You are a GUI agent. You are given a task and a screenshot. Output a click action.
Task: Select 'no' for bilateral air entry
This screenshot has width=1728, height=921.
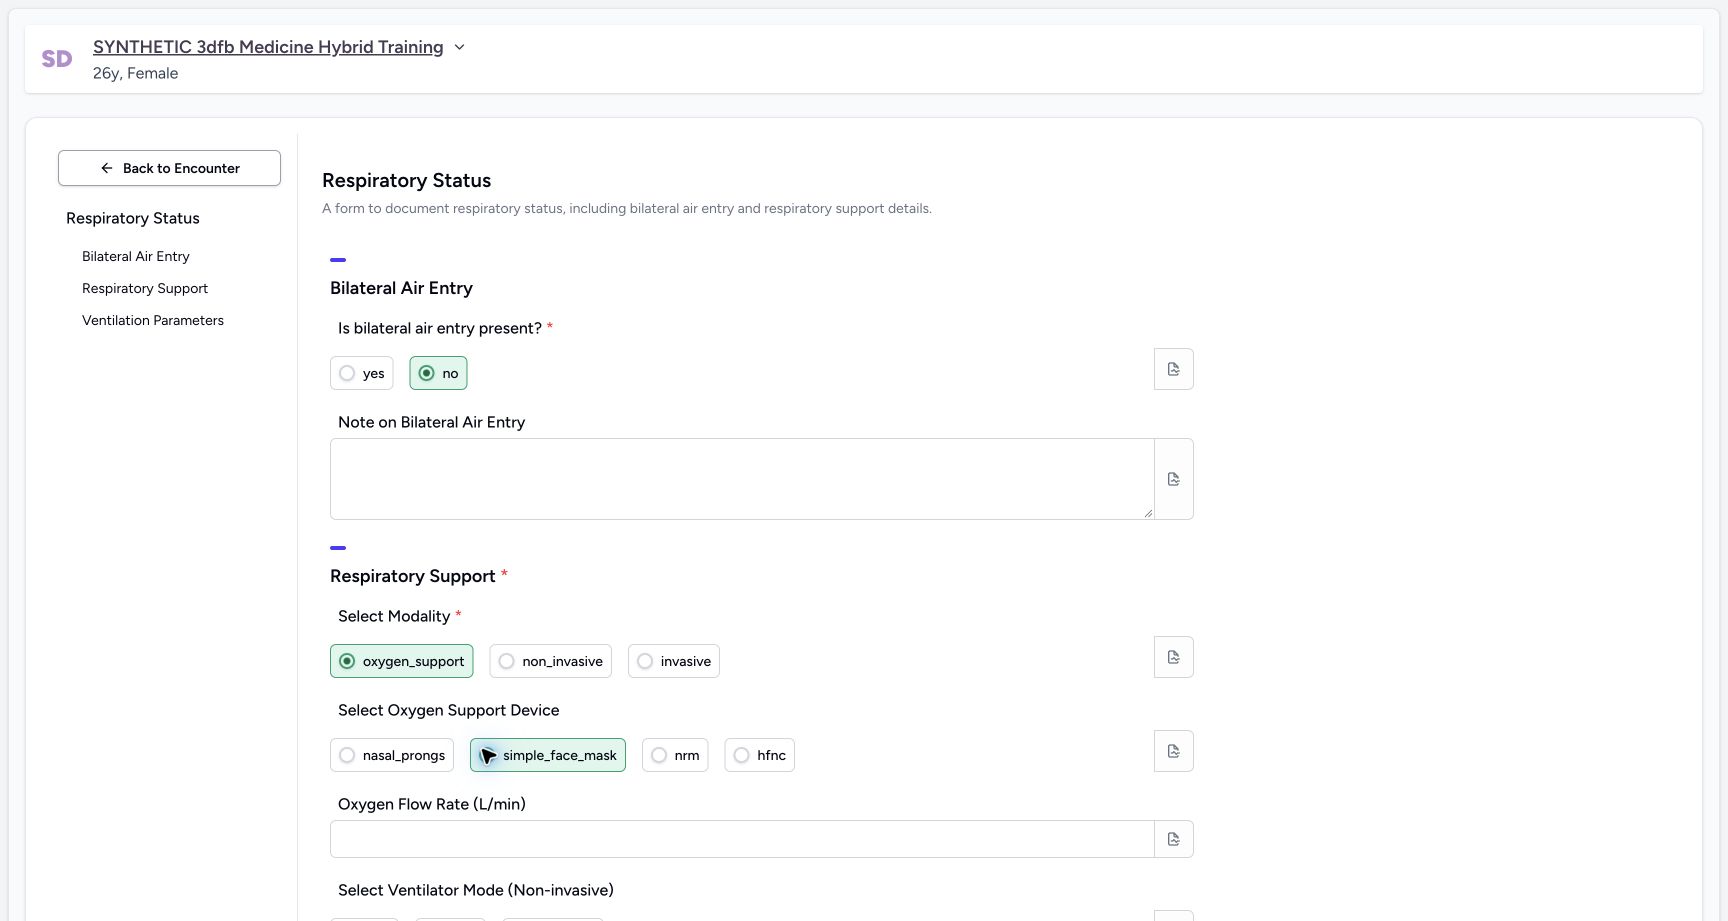(x=438, y=373)
